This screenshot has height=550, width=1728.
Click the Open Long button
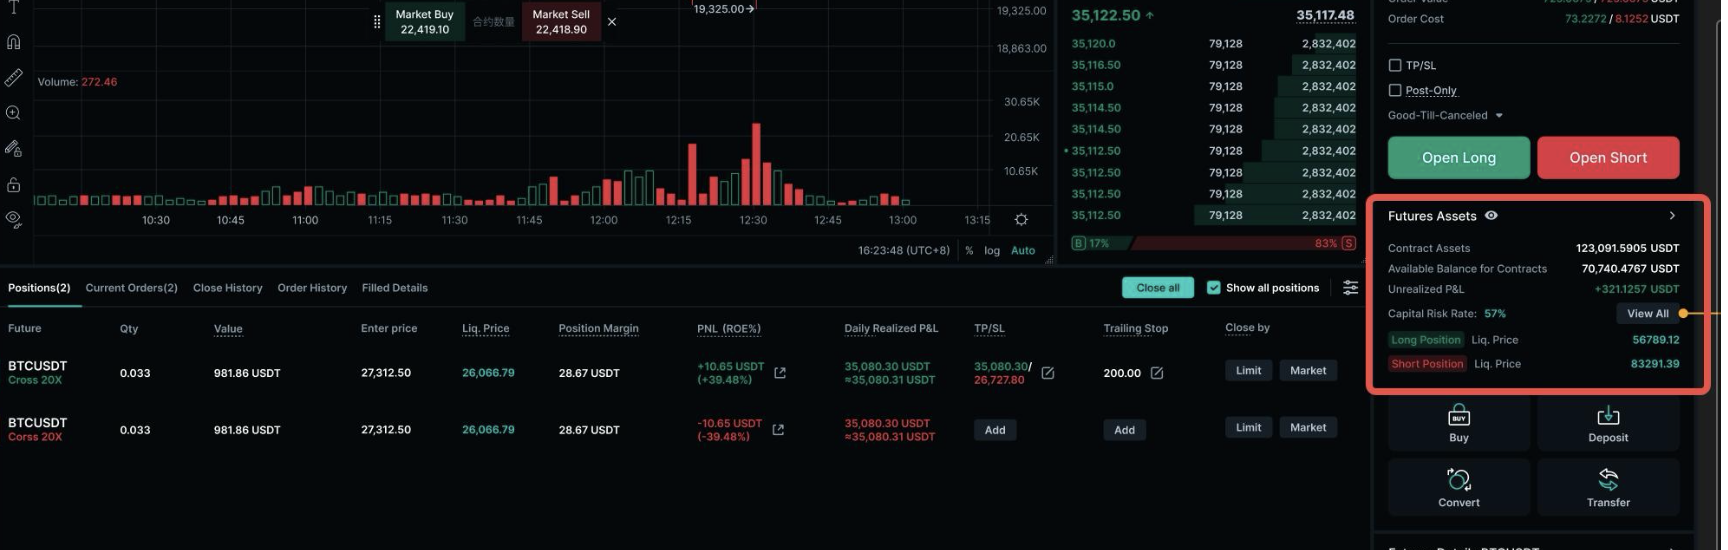[x=1459, y=158]
